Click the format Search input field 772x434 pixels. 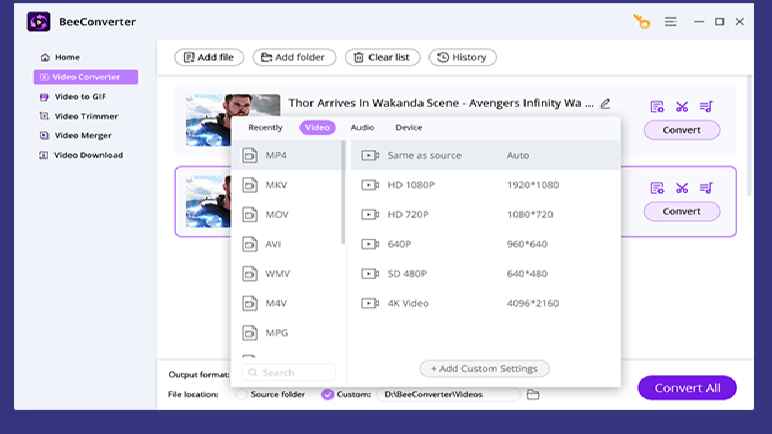(289, 372)
